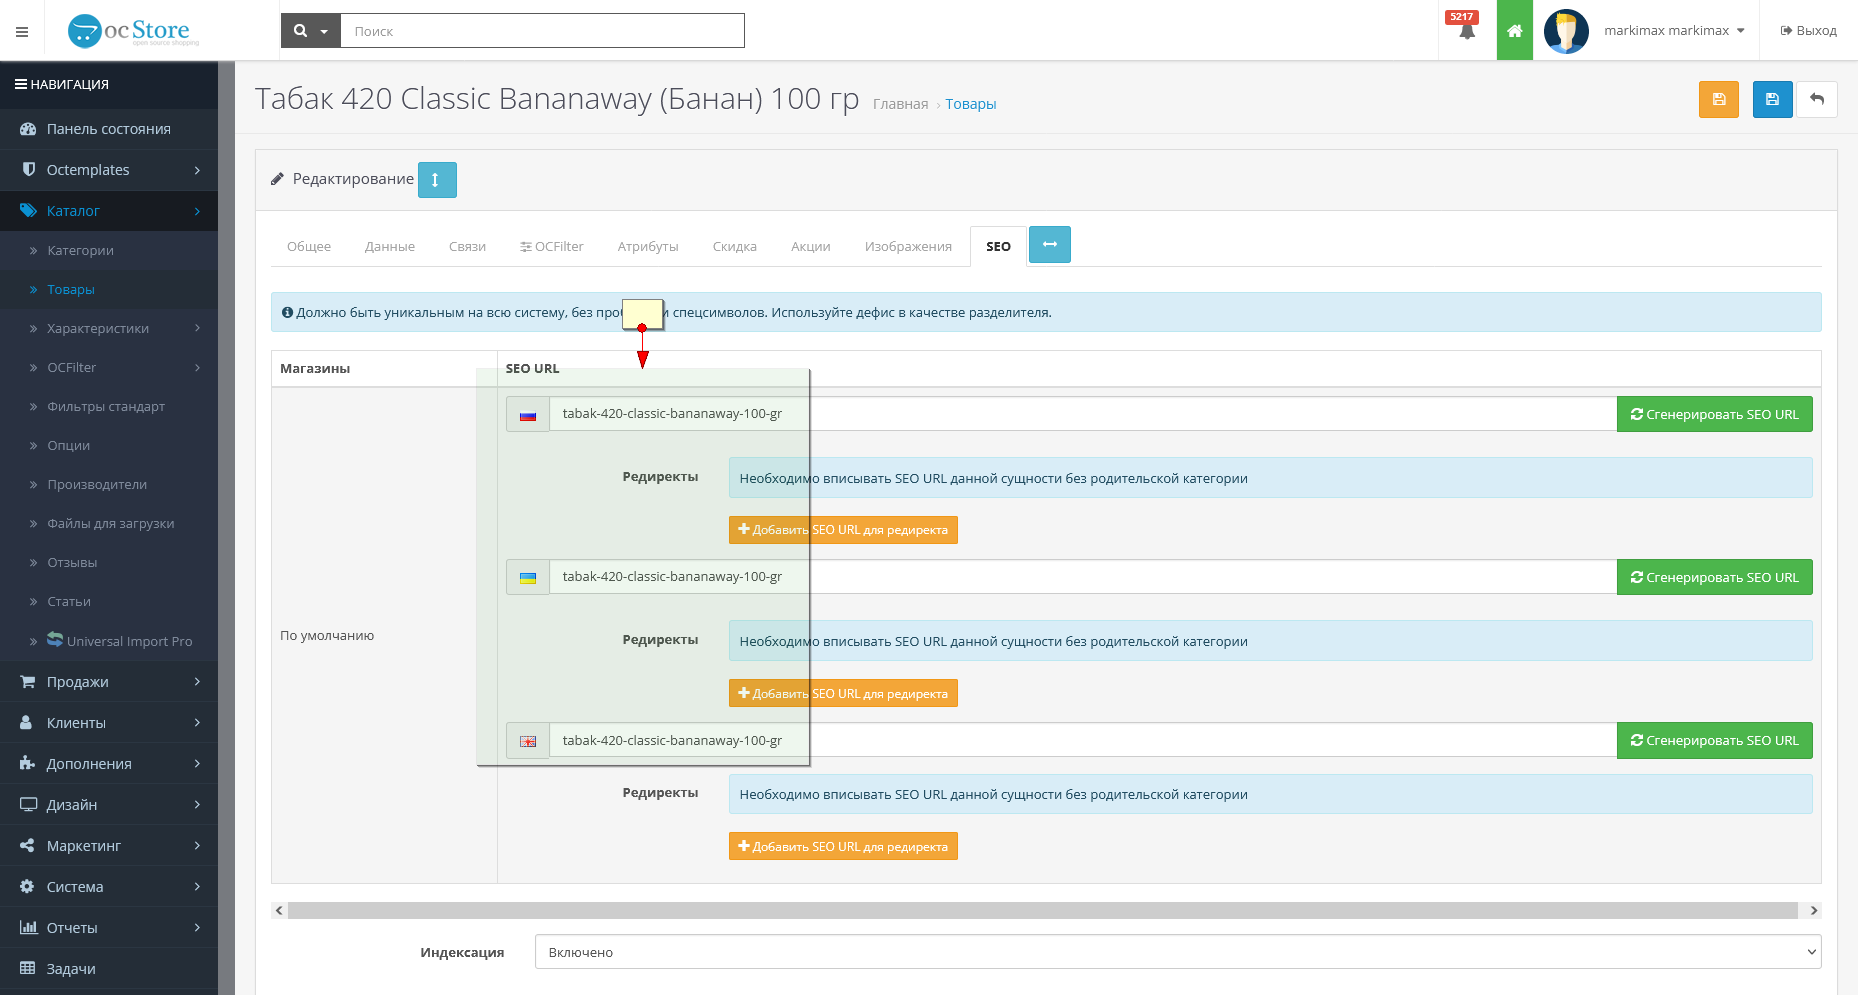This screenshot has width=1858, height=995.
Task: Click first Сгенерировать SEO URL button
Action: (1714, 414)
